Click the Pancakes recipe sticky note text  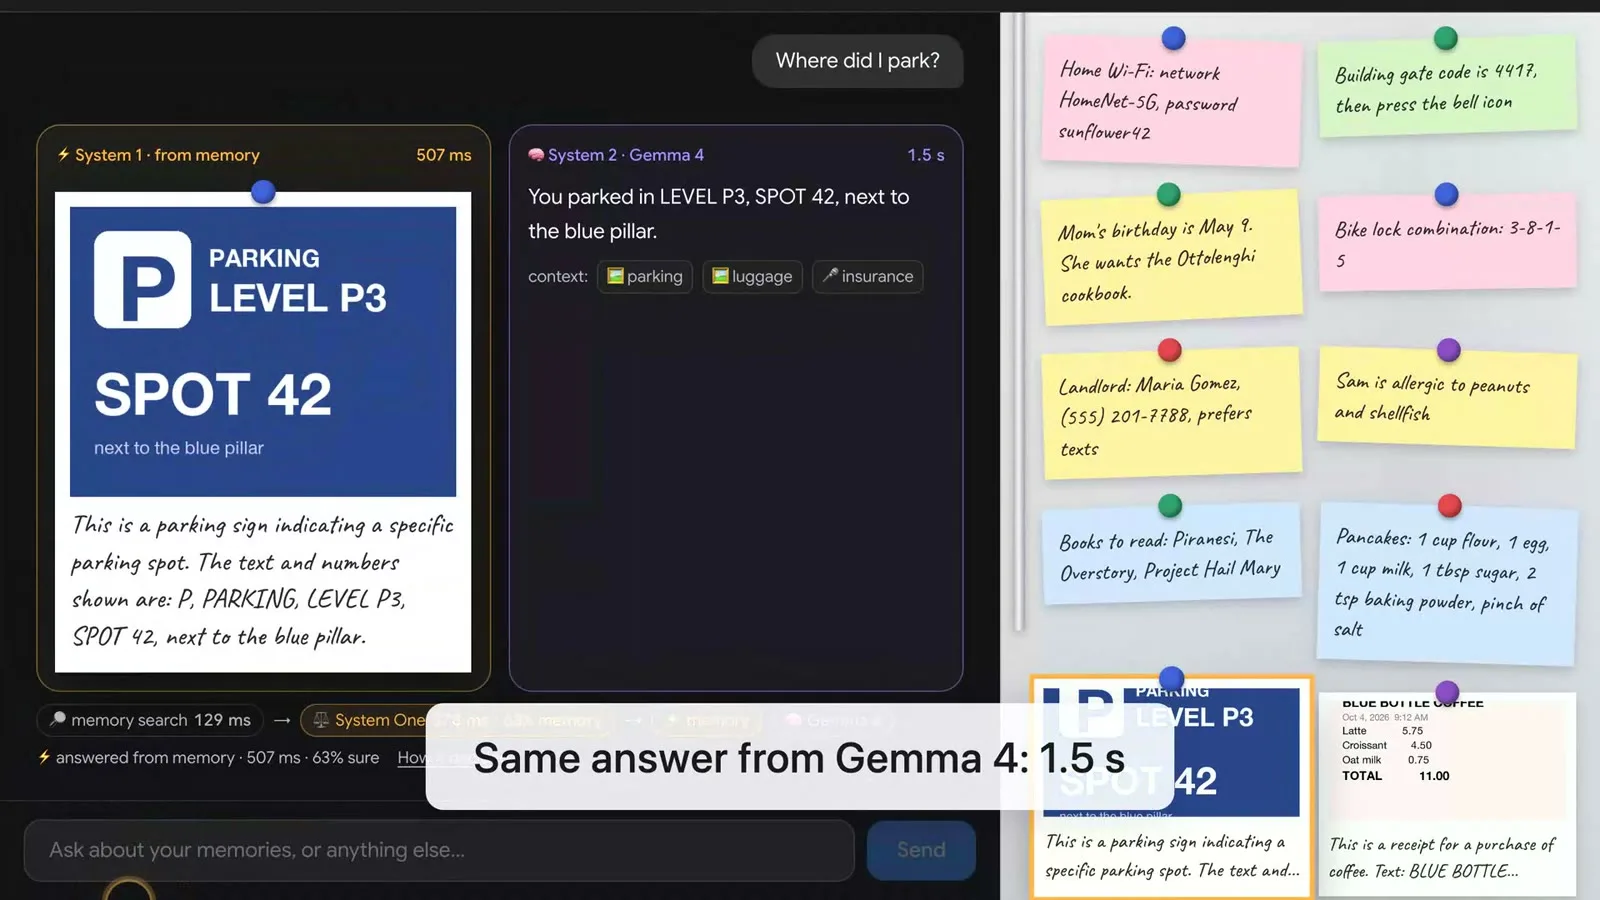click(1442, 583)
